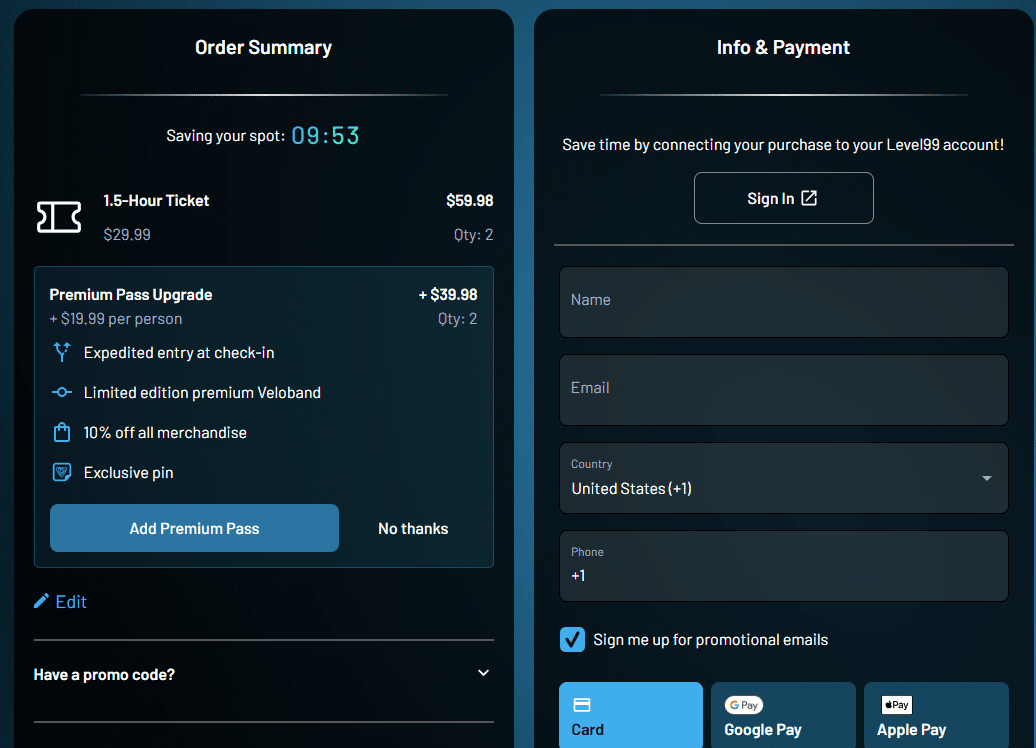Click the exclusive pin badge icon

tap(62, 472)
